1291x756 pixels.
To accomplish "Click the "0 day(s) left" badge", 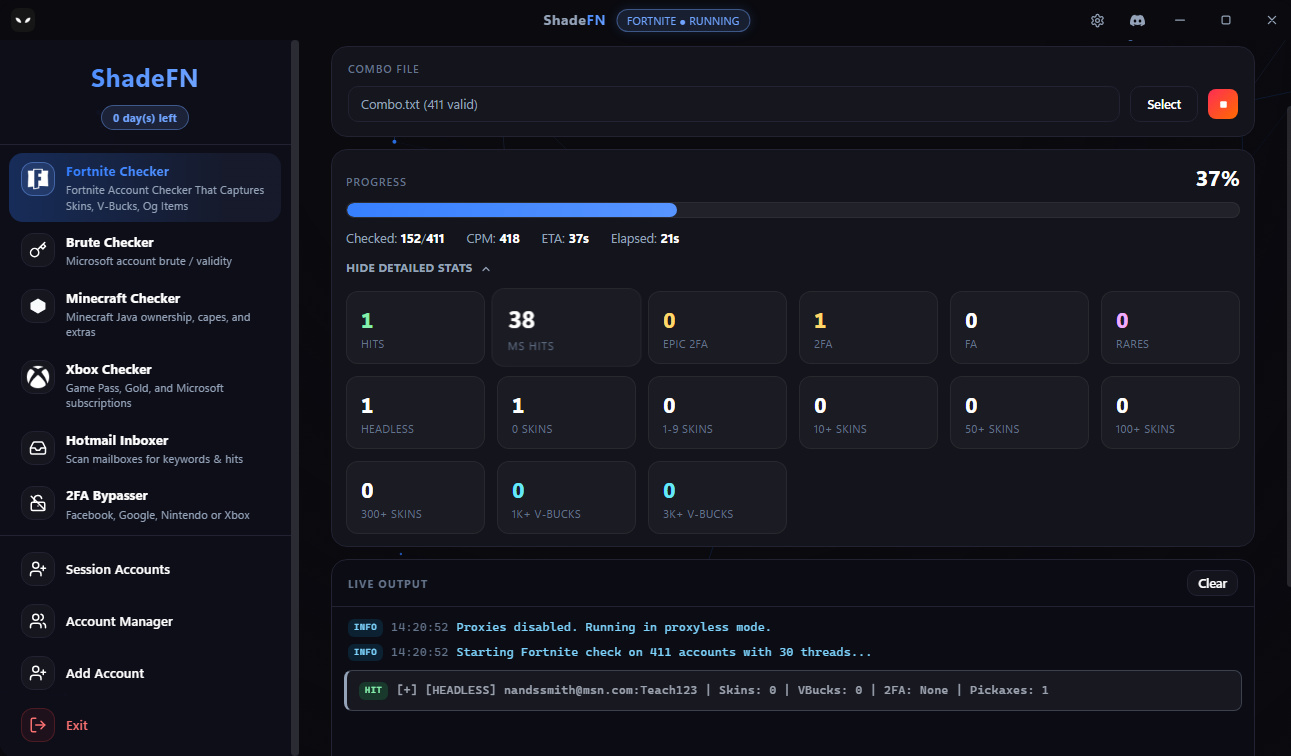I will [145, 118].
